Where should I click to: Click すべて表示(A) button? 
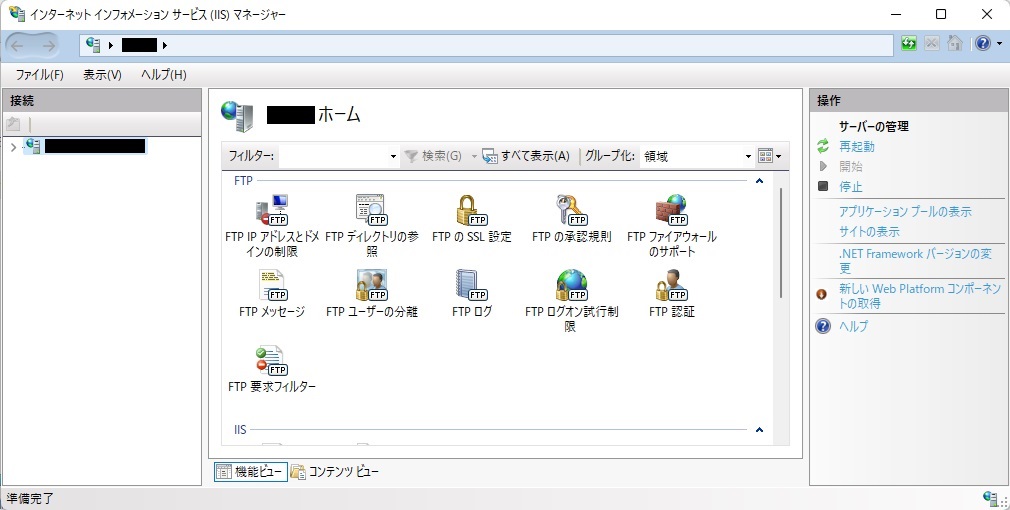(526, 156)
